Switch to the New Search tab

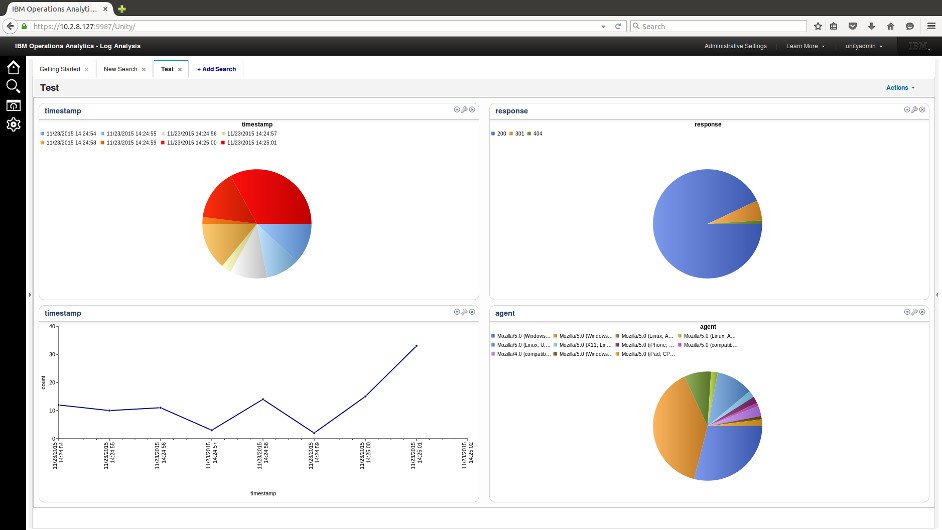coord(120,69)
